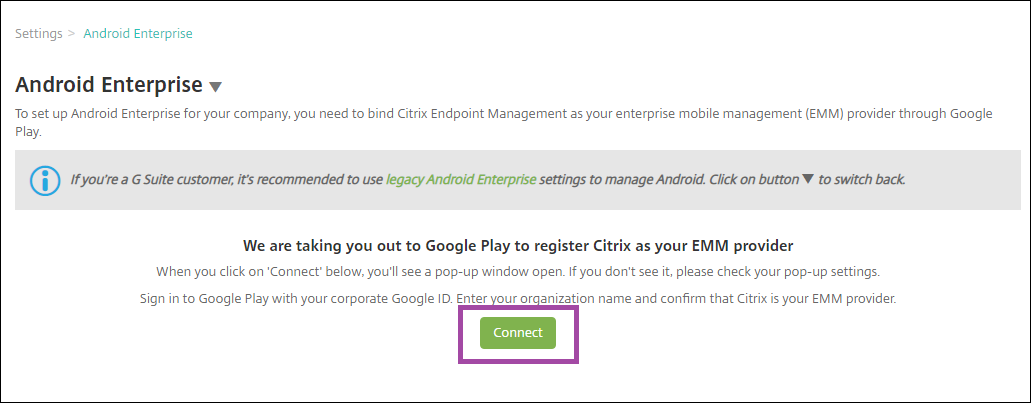Viewport: 1031px width, 403px height.
Task: Open the dropdown arrow beside Android Enterprise heading
Action: point(216,87)
